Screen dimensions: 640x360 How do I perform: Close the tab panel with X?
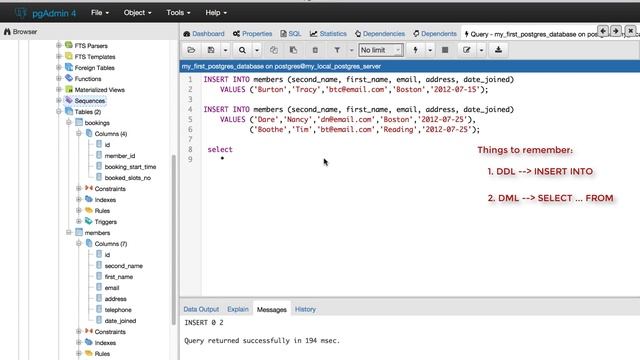click(x=631, y=31)
